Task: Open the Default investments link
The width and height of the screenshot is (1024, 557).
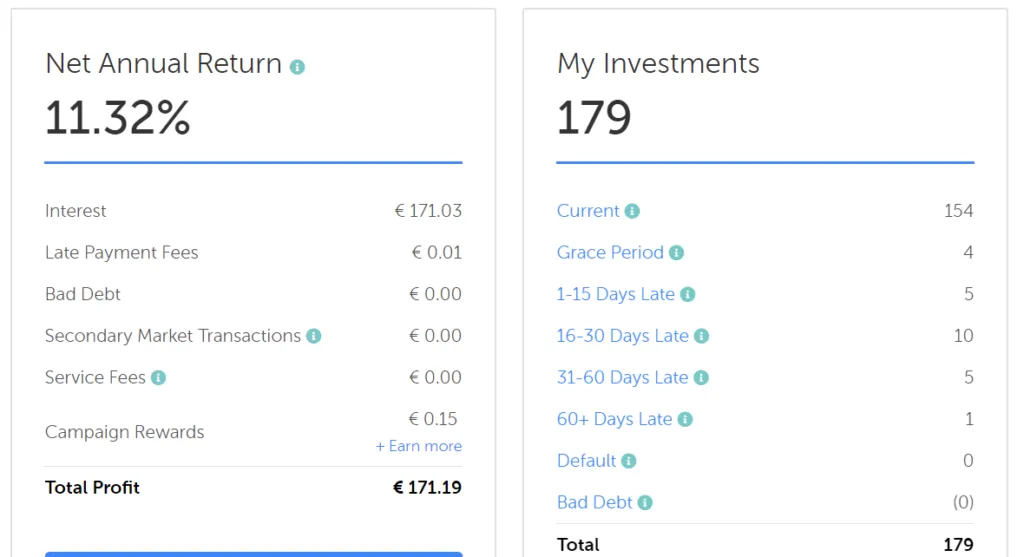Action: (586, 461)
